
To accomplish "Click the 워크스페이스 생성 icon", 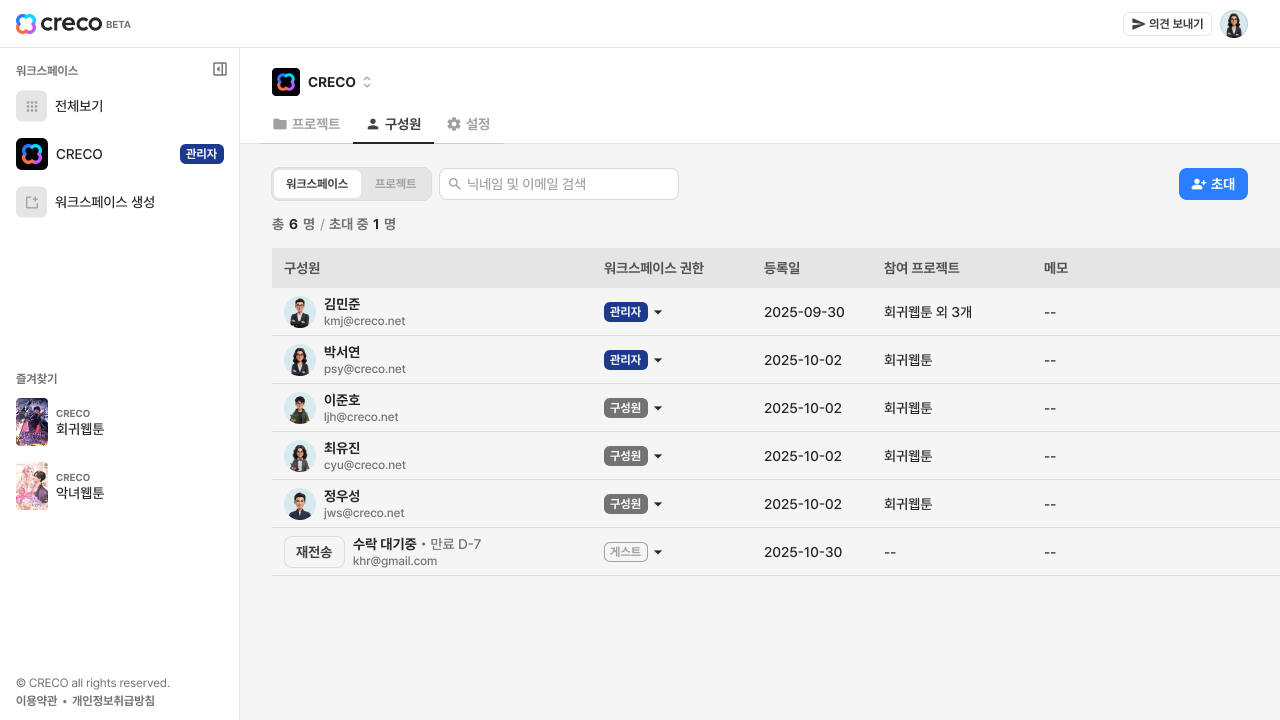I will tap(31, 202).
